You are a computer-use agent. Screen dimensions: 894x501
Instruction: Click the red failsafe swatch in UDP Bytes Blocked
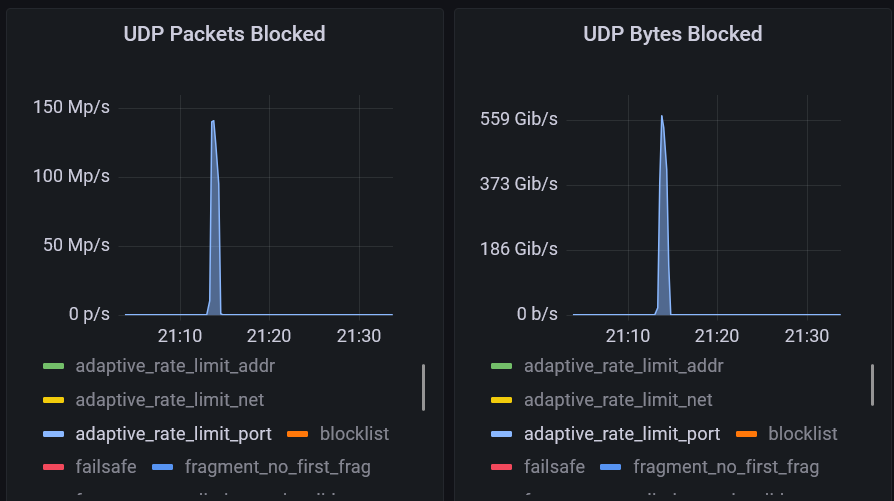[x=502, y=467]
